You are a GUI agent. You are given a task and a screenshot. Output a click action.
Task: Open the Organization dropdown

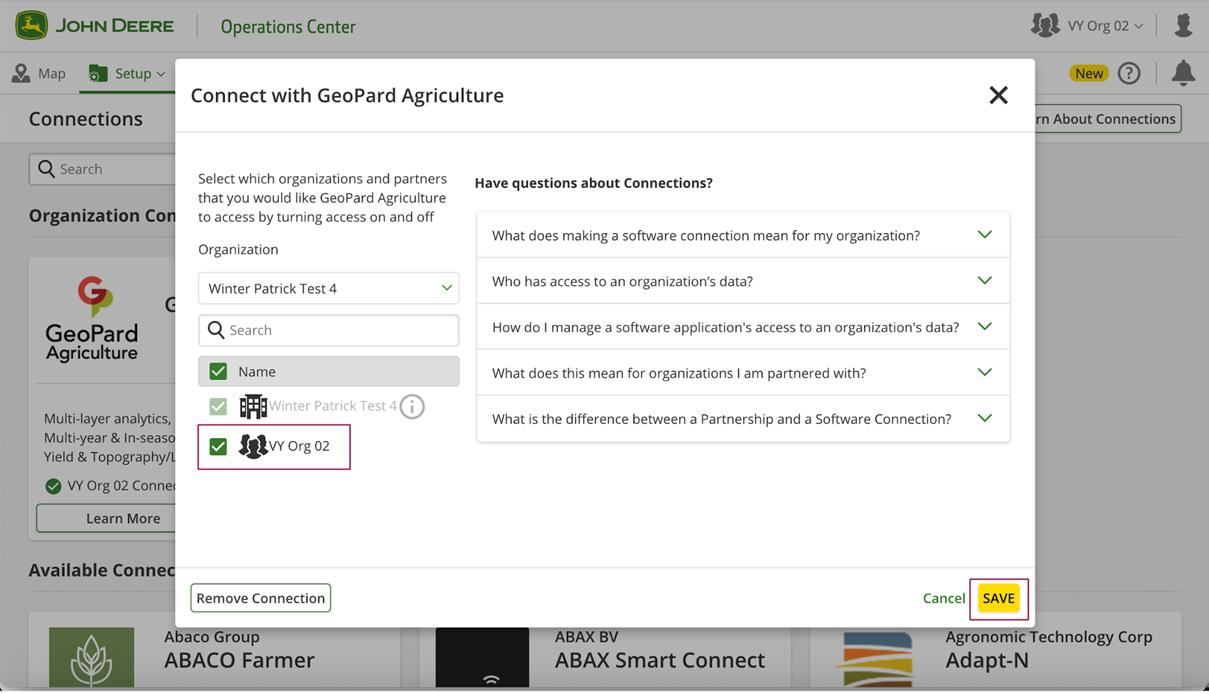[328, 288]
